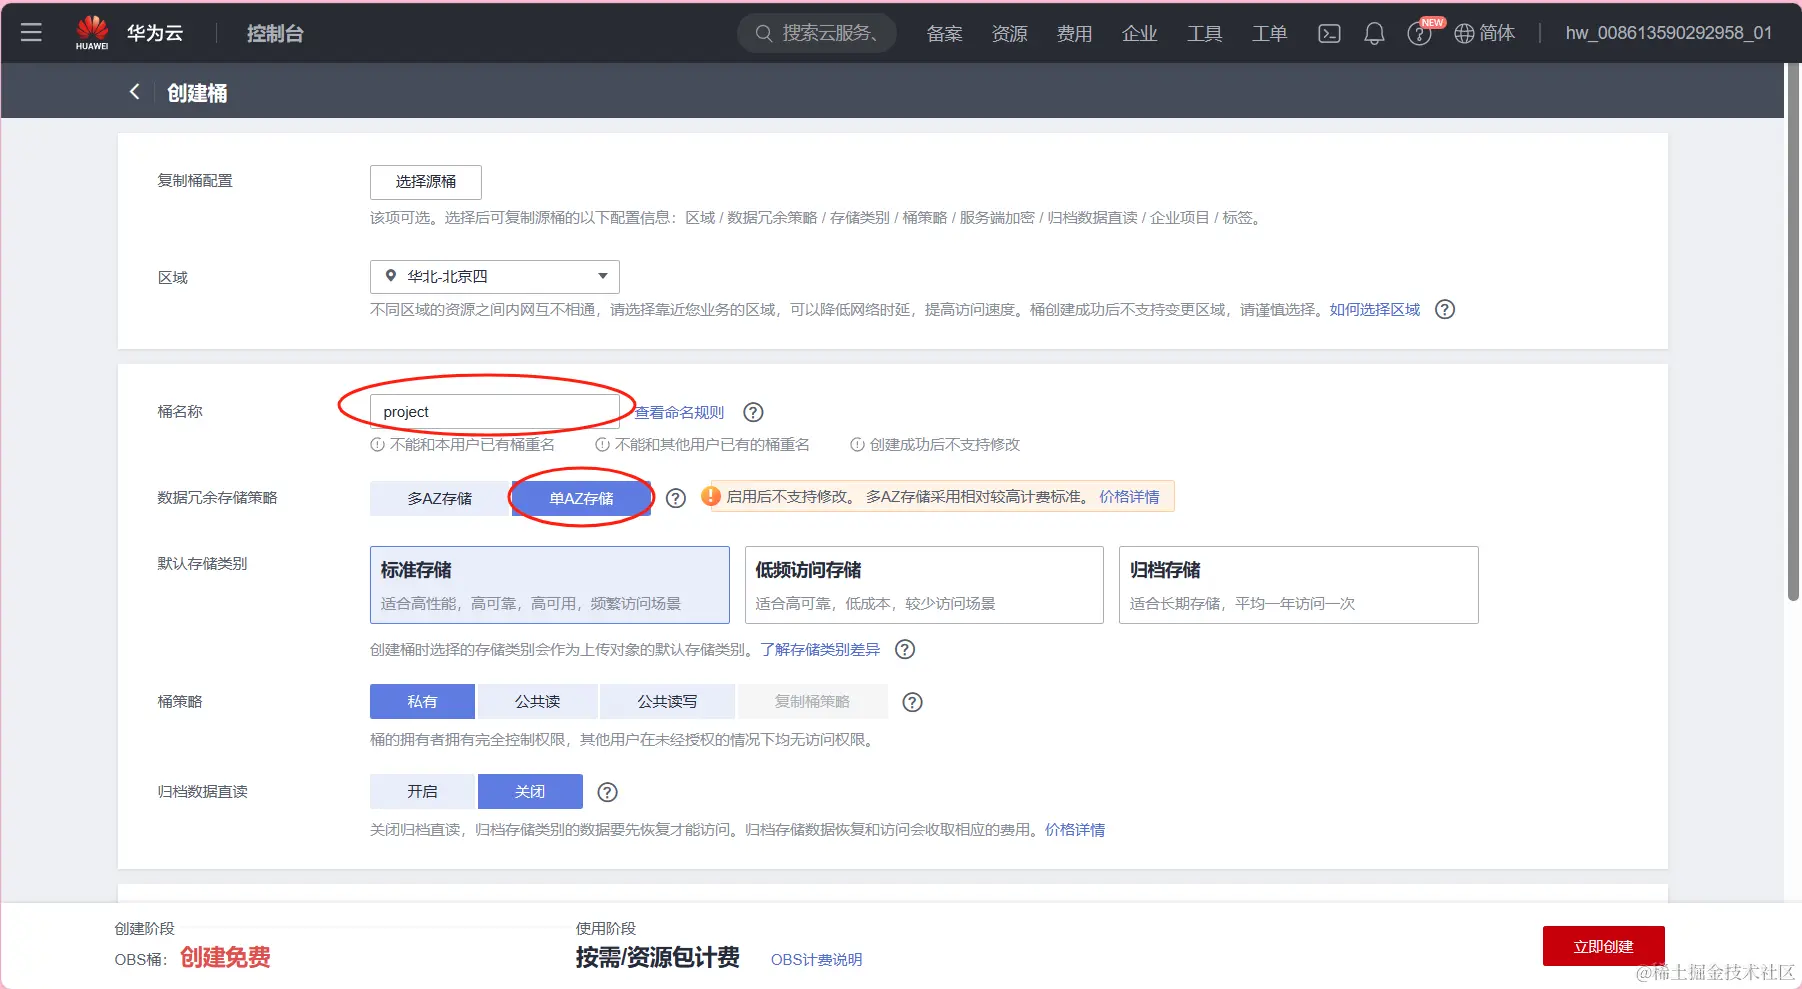The image size is (1802, 989).
Task: Select 多AZ存储 redundancy option
Action: tap(440, 498)
